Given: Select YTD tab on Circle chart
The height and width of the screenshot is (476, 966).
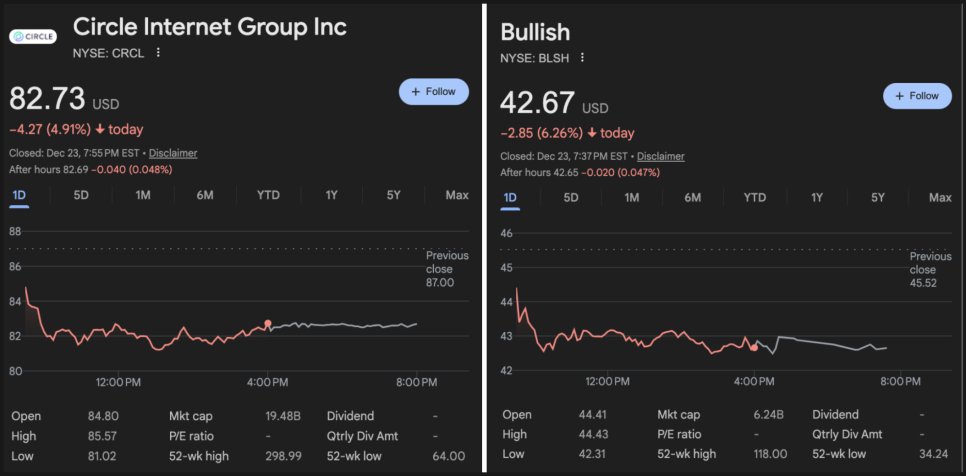Looking at the screenshot, I should (x=268, y=194).
